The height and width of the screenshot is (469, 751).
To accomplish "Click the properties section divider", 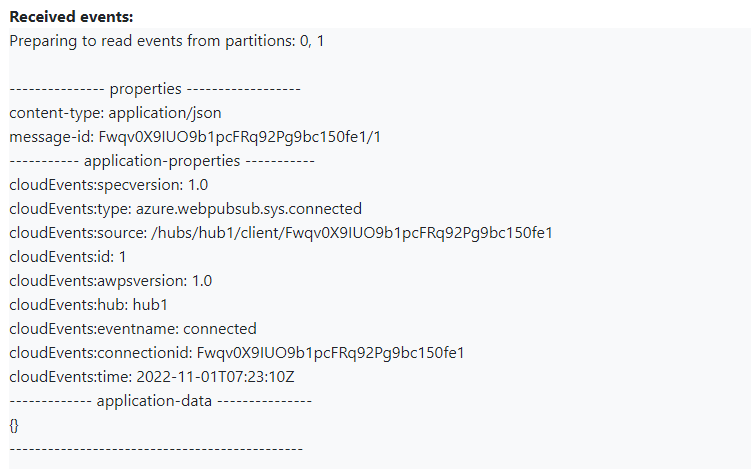I will coord(155,89).
